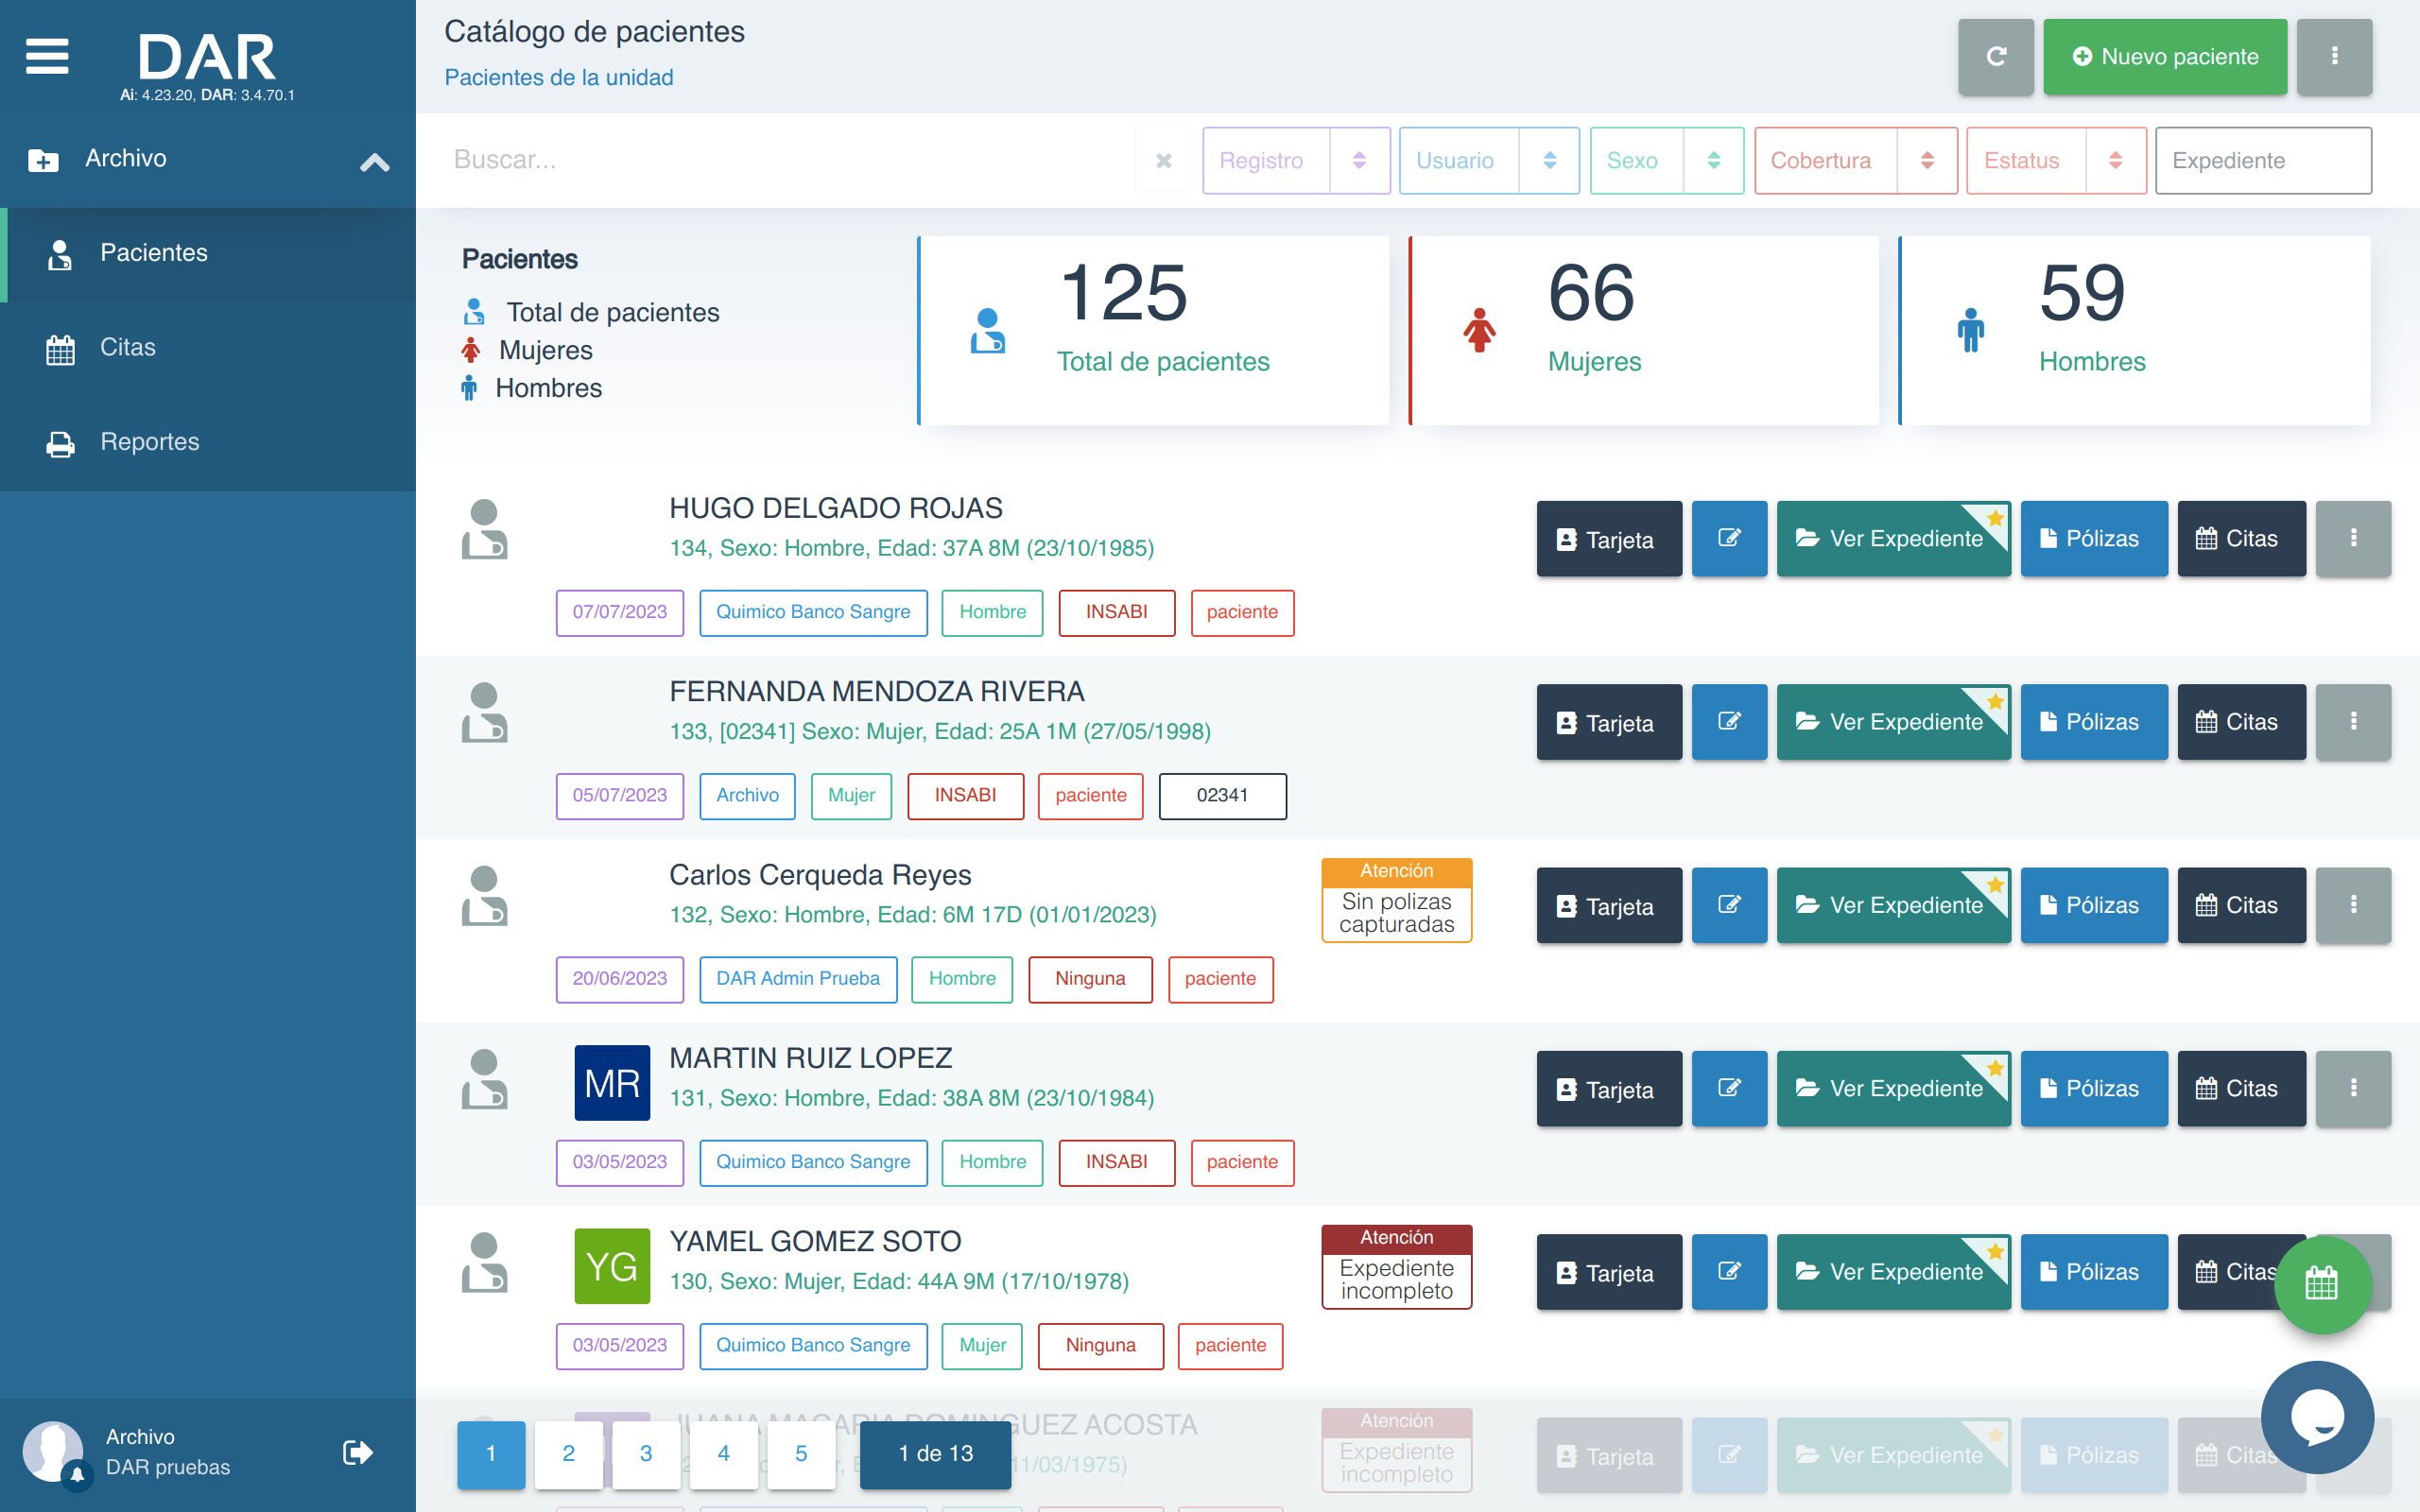The height and width of the screenshot is (1512, 2420).
Task: Open the Cobertura filter dropdown
Action: pos(1855,160)
